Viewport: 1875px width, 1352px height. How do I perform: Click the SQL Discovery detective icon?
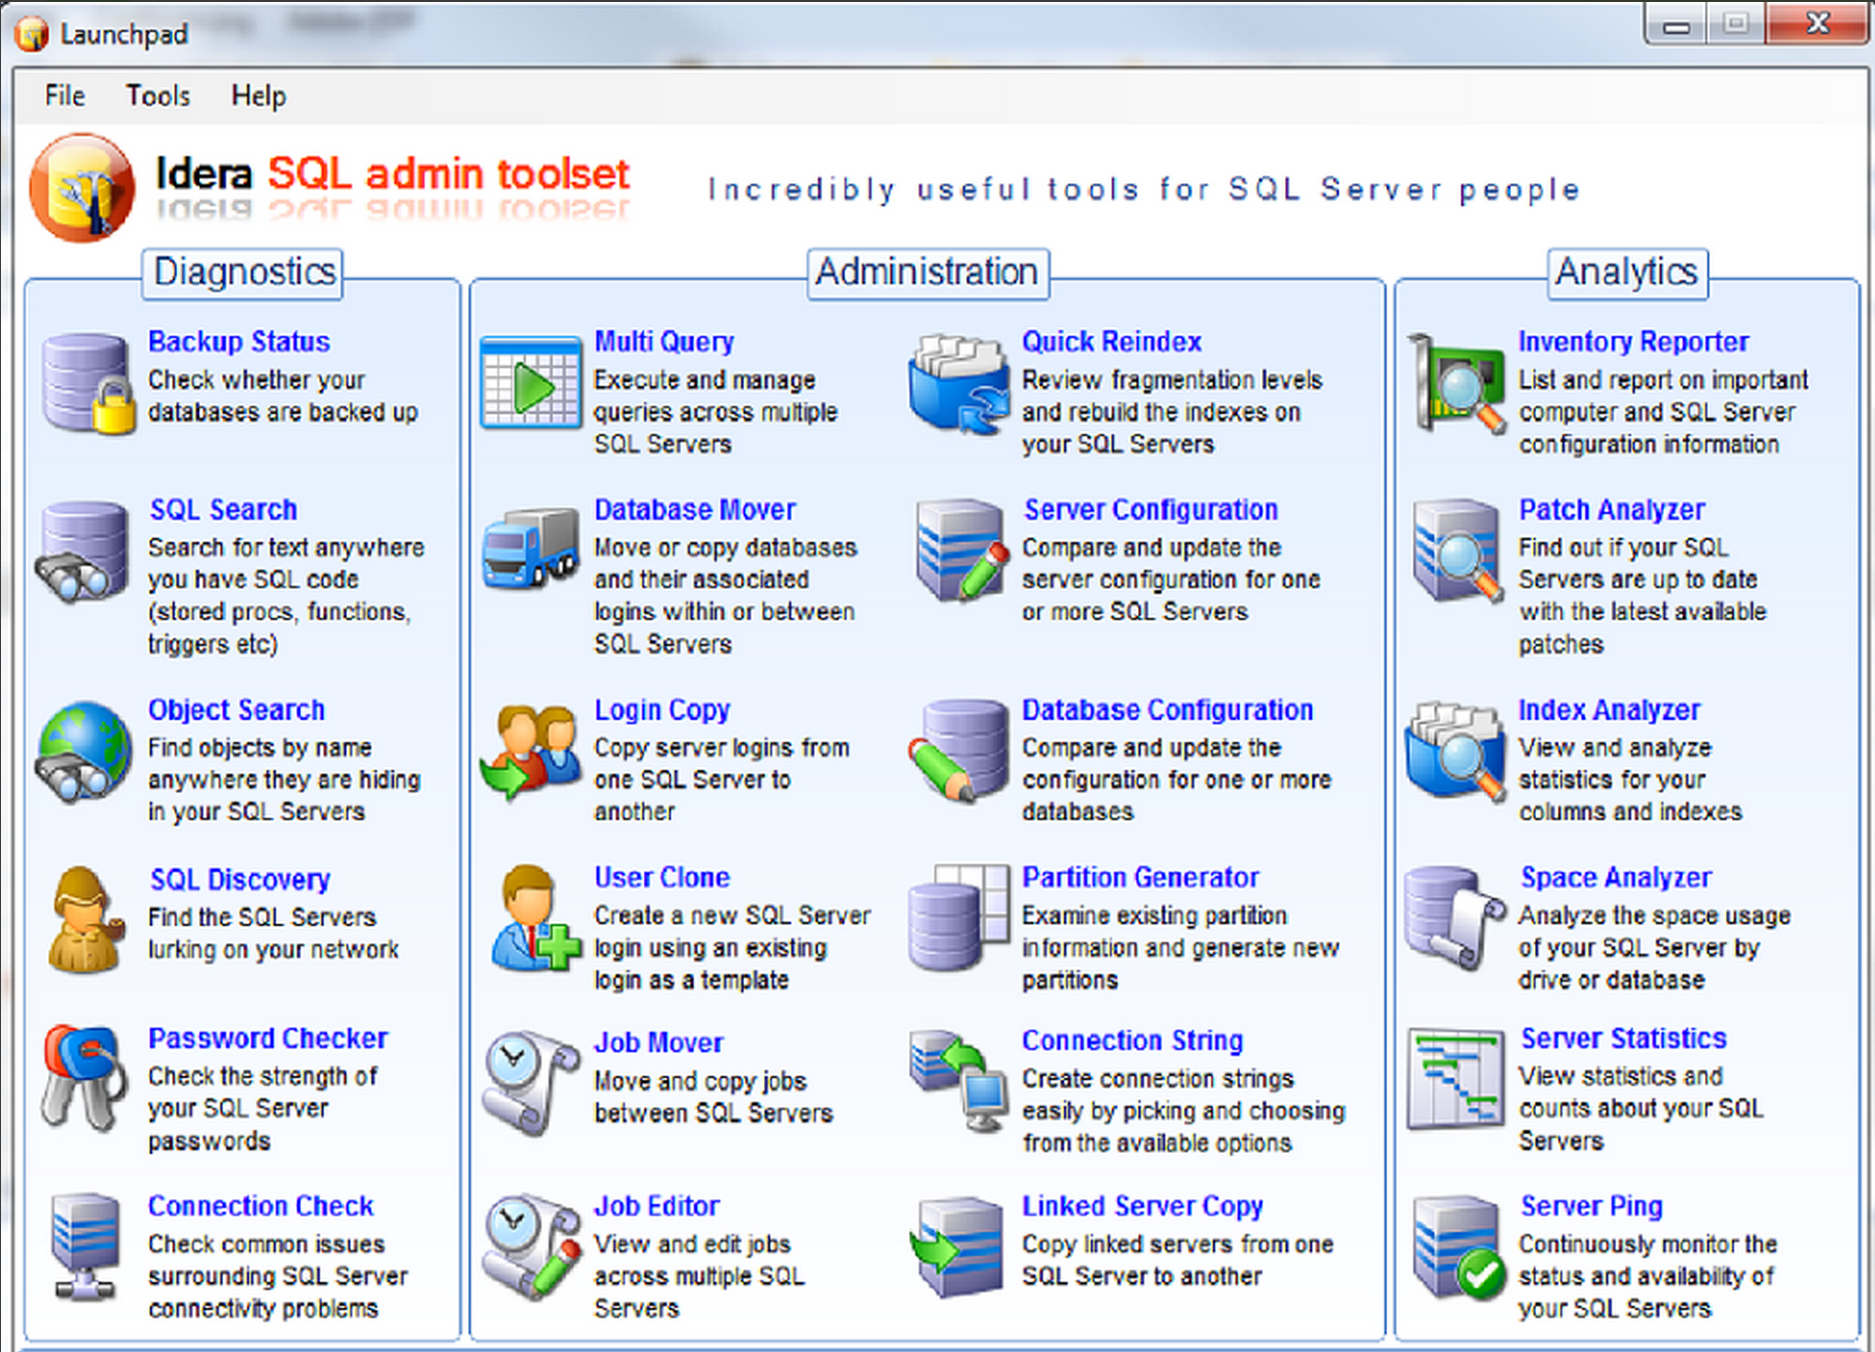click(x=86, y=920)
